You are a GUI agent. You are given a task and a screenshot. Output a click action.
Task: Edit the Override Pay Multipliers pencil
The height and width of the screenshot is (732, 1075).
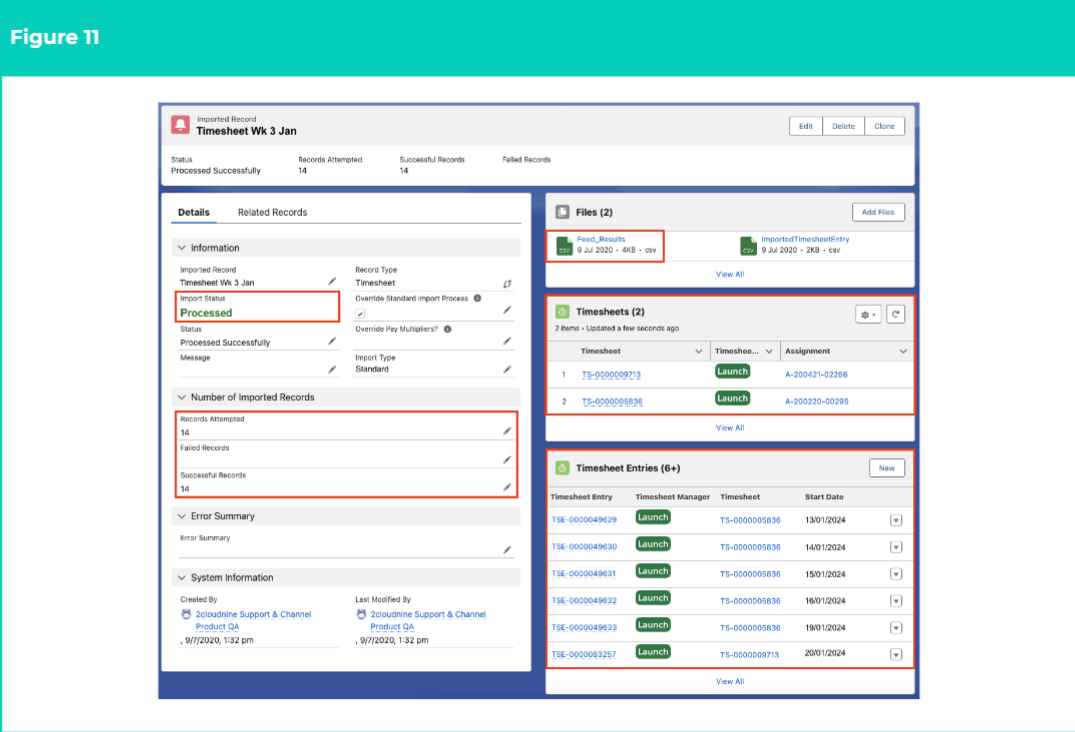pos(507,341)
